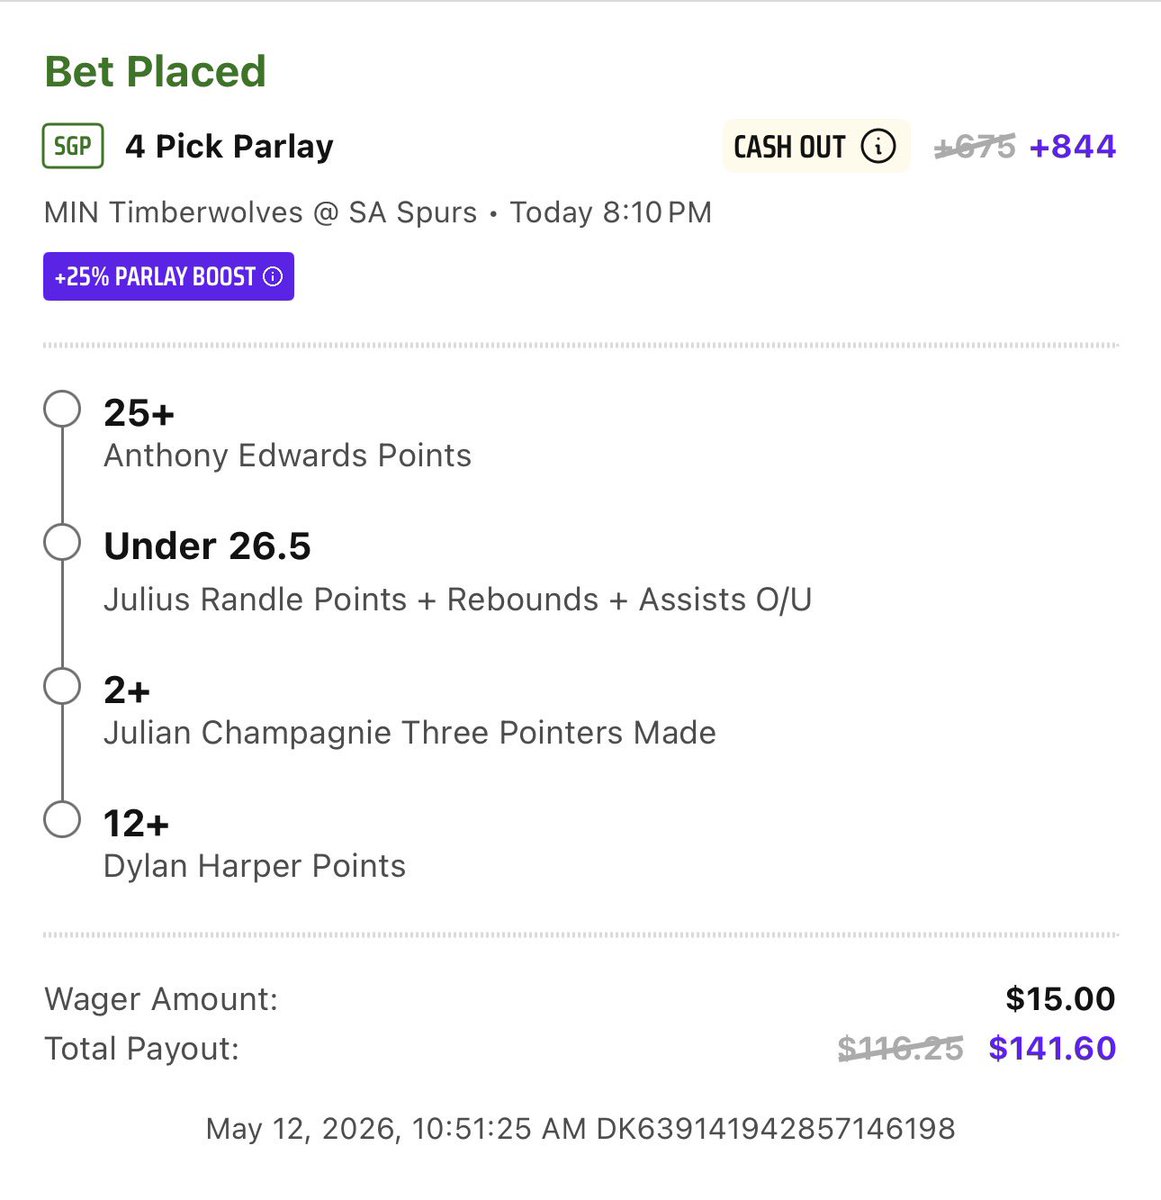The height and width of the screenshot is (1200, 1161).
Task: Click the Julius Randle leg status circle
Action: [x=62, y=543]
